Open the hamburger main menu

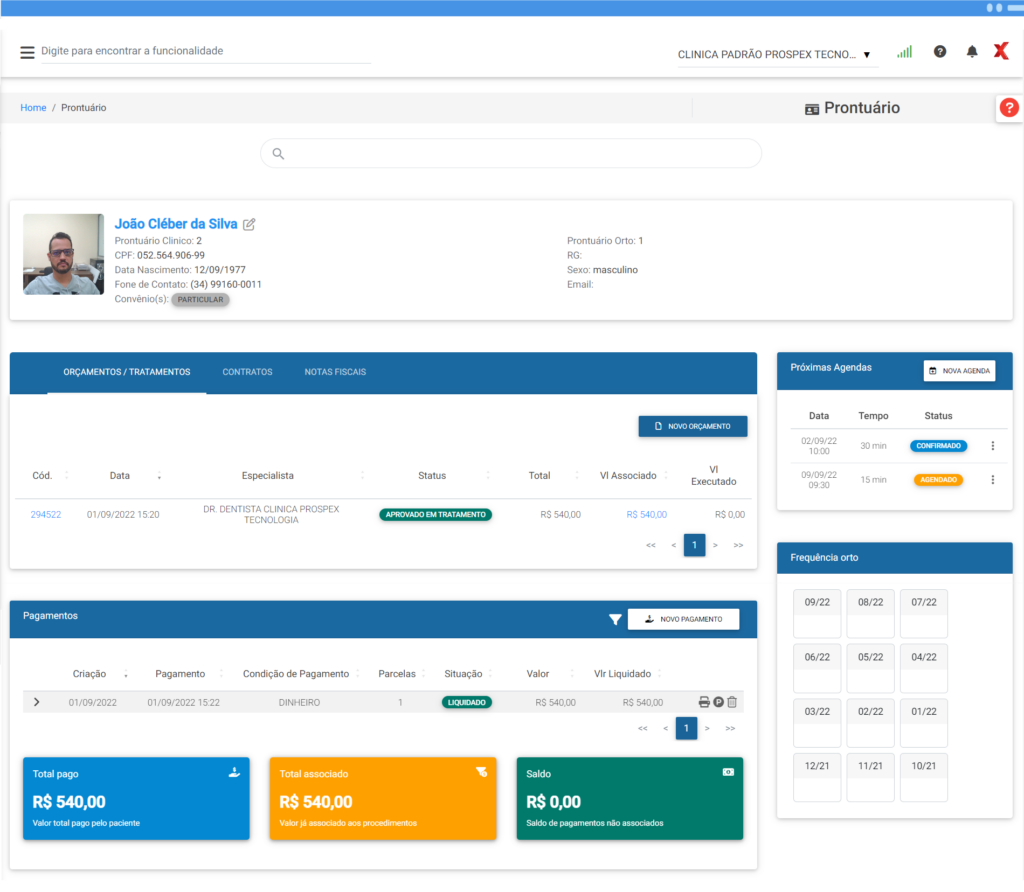27,52
